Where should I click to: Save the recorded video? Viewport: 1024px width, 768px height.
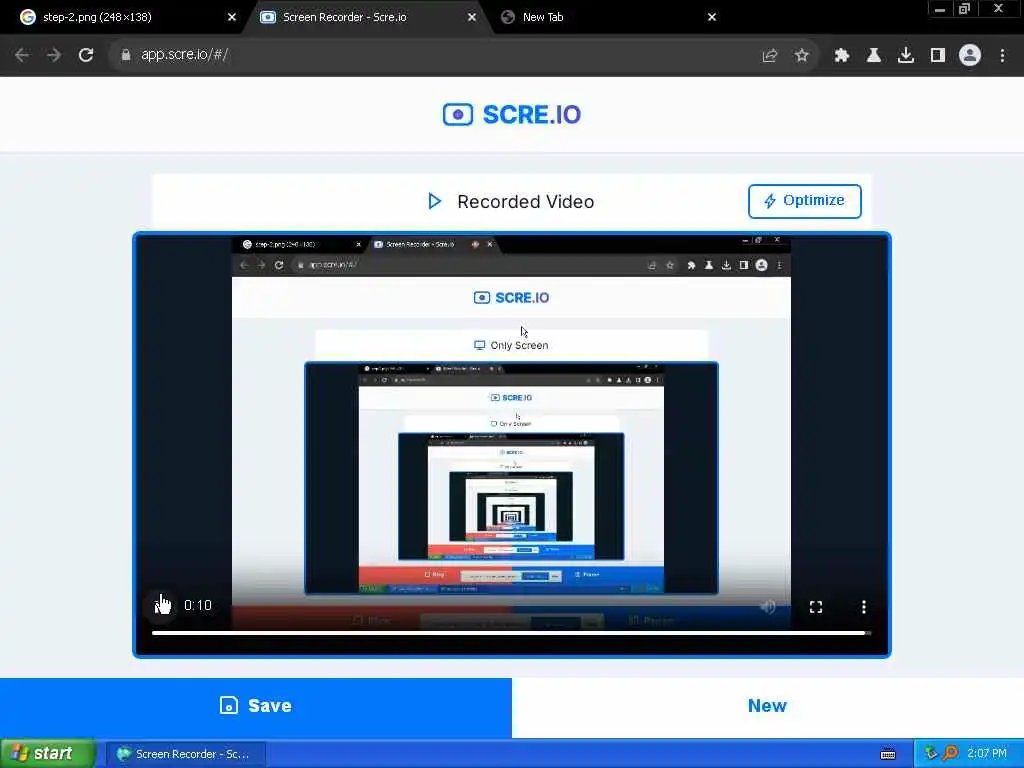[256, 706]
